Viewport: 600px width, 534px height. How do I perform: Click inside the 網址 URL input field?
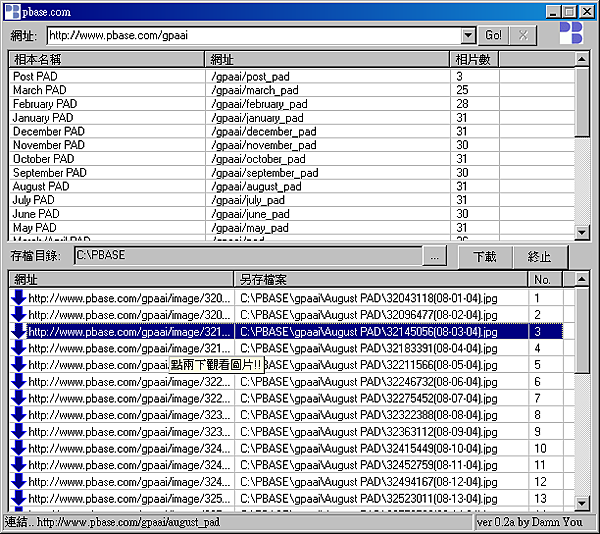click(x=254, y=36)
